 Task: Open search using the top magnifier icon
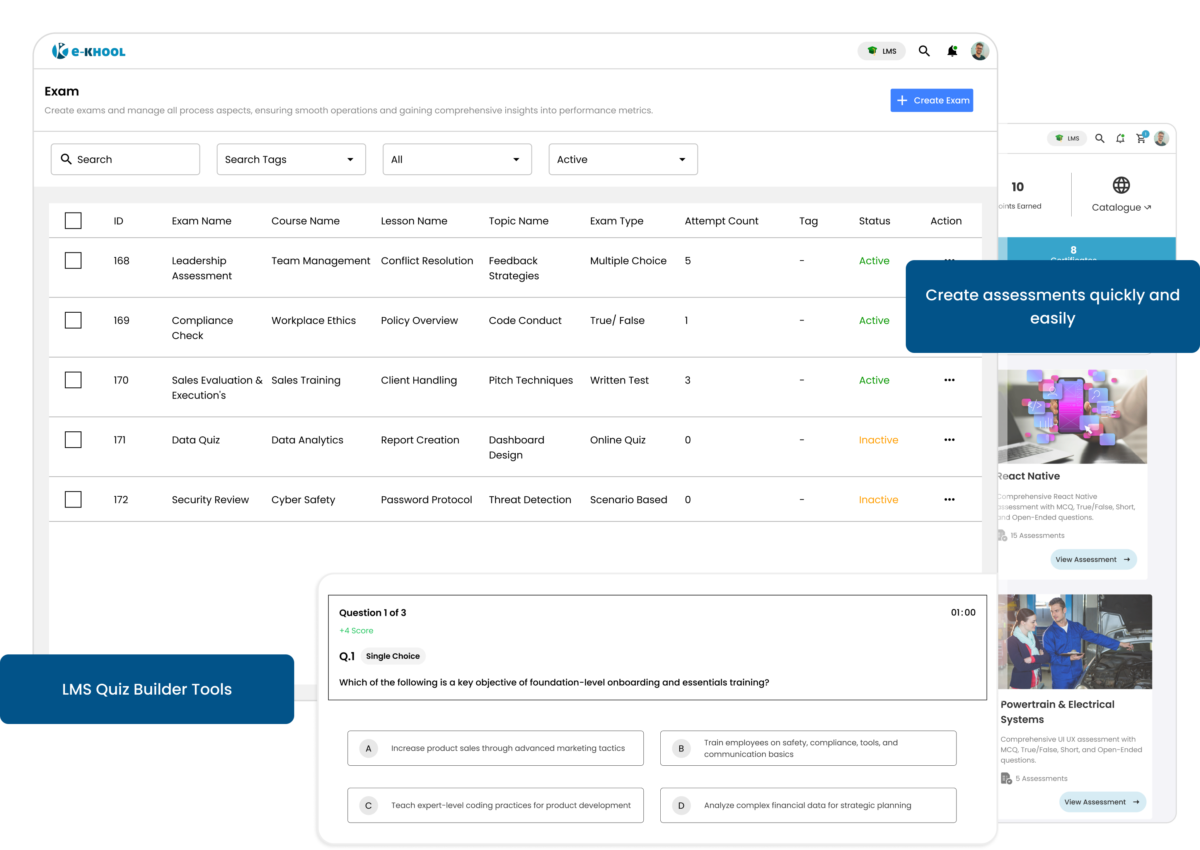pos(924,51)
